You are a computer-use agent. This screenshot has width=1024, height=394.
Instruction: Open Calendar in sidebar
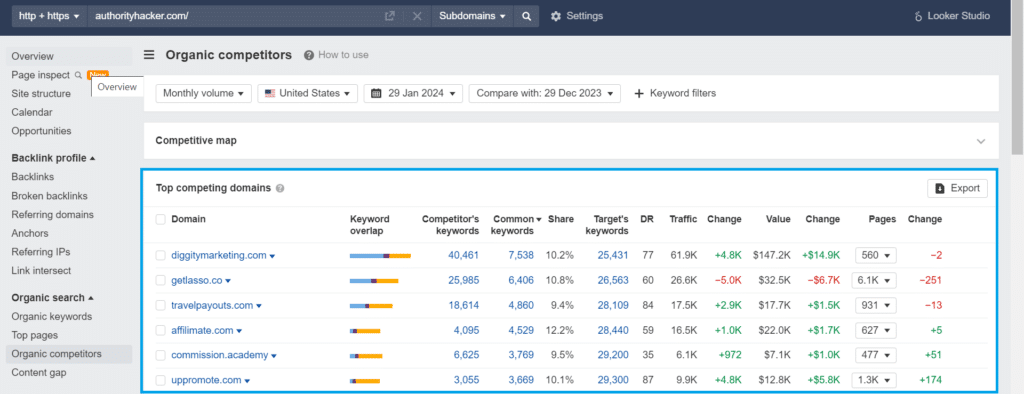point(32,112)
